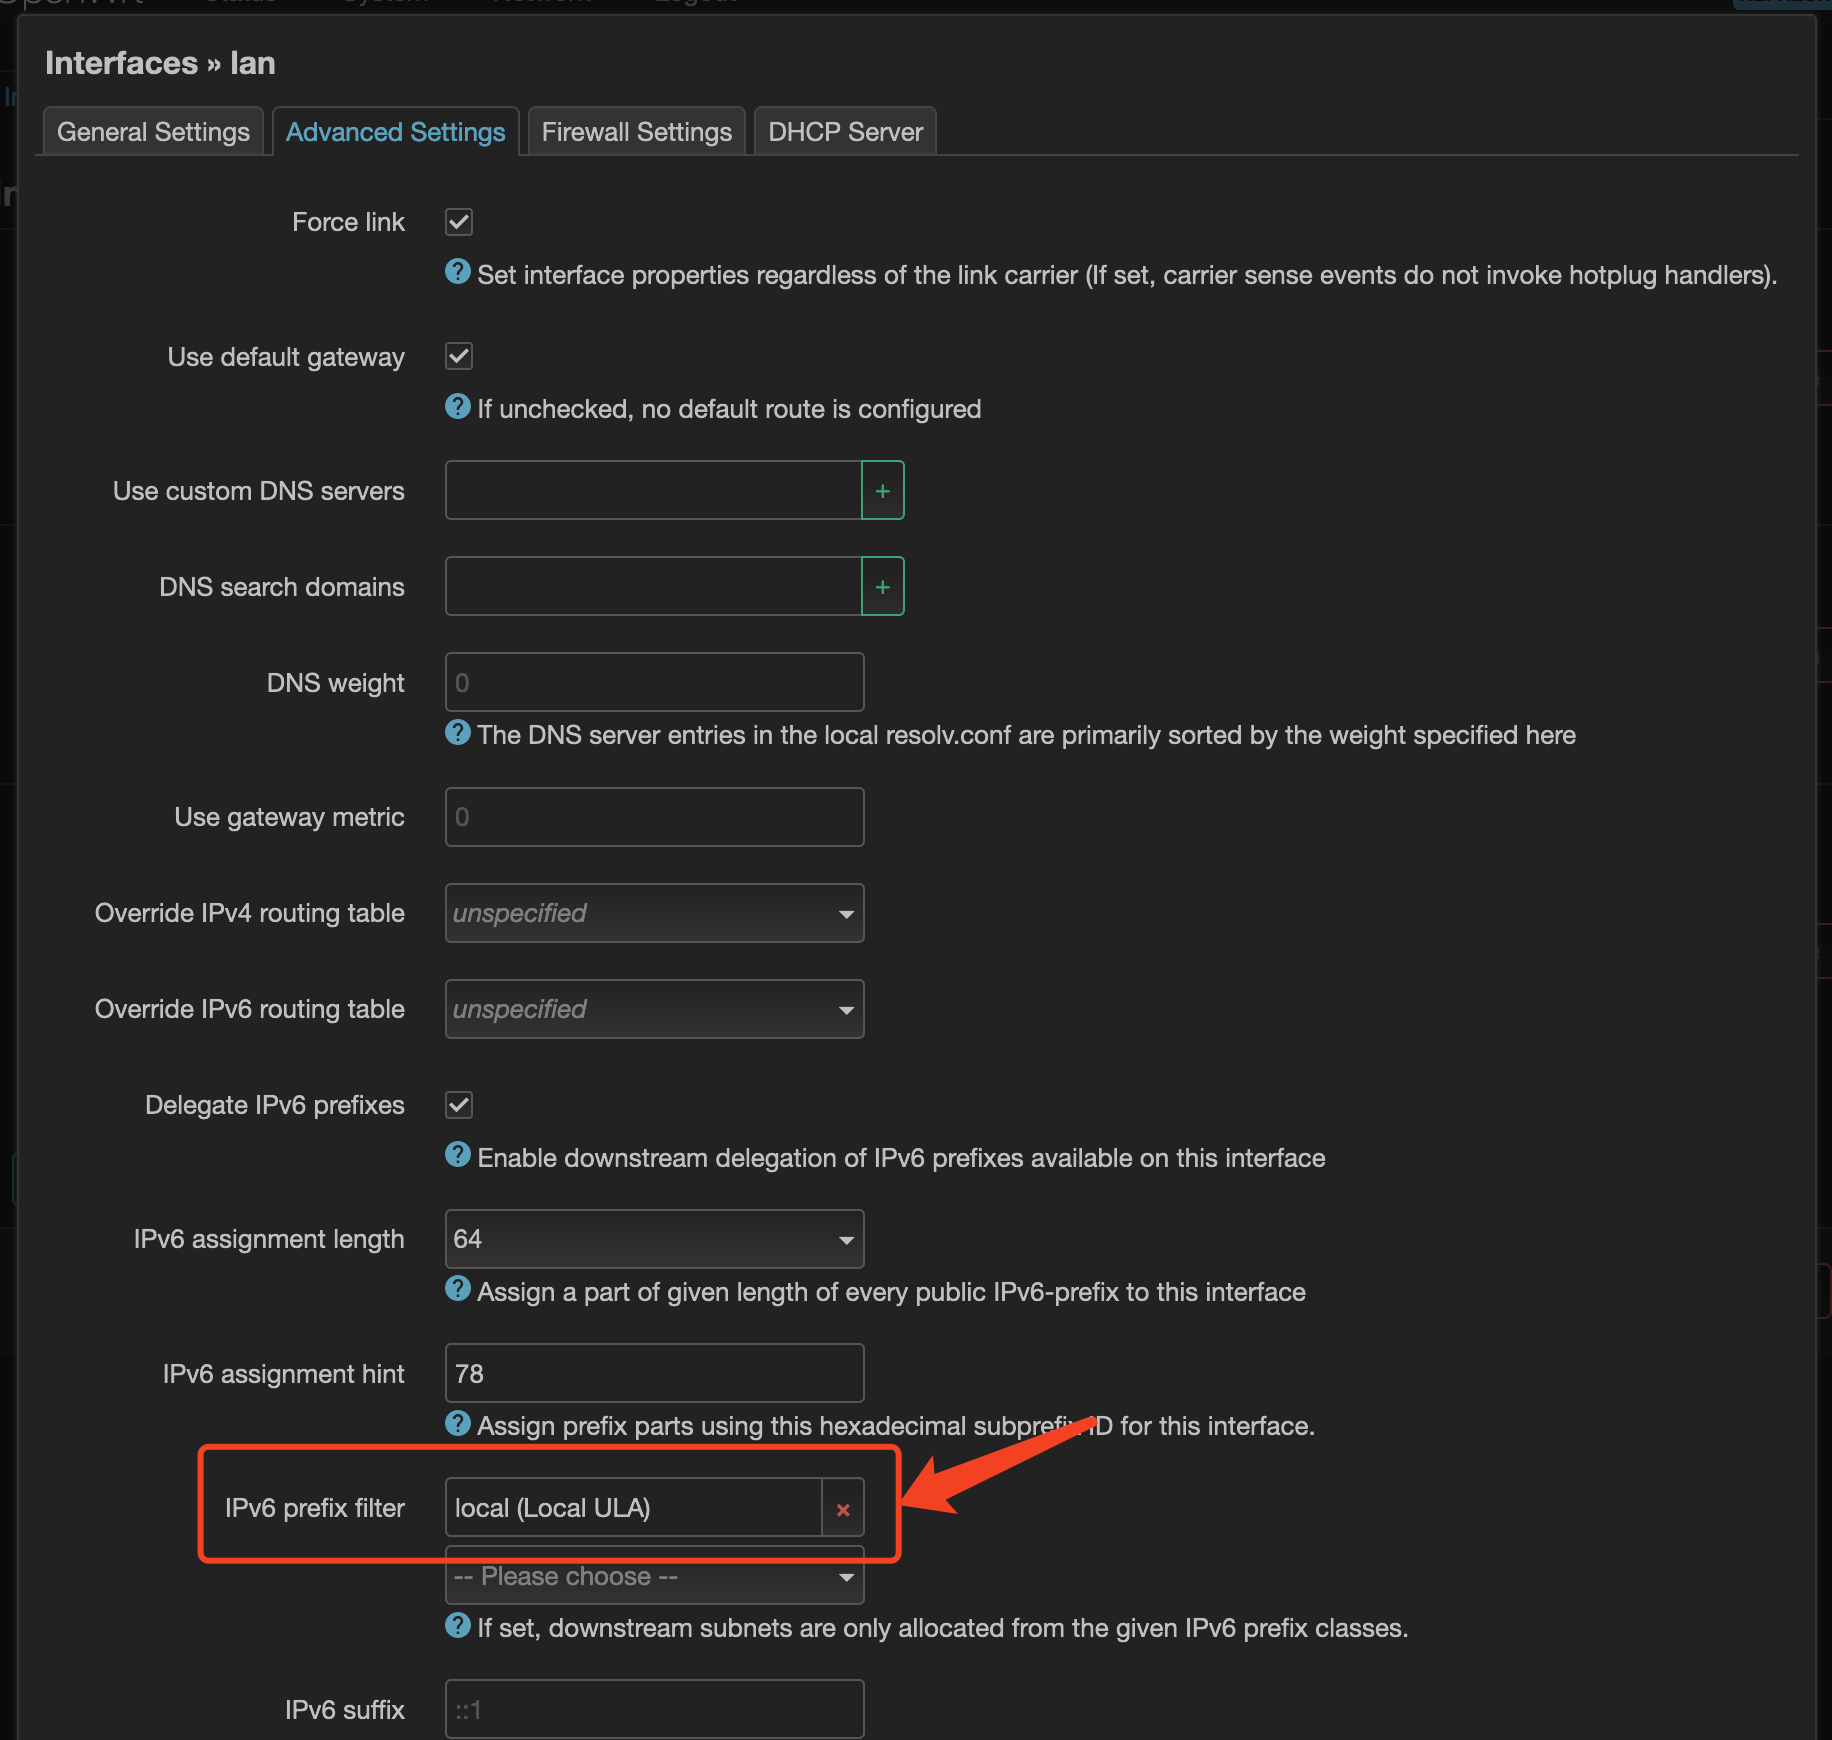Click the IPv6 suffix input field
Image resolution: width=1832 pixels, height=1740 pixels.
654,1709
